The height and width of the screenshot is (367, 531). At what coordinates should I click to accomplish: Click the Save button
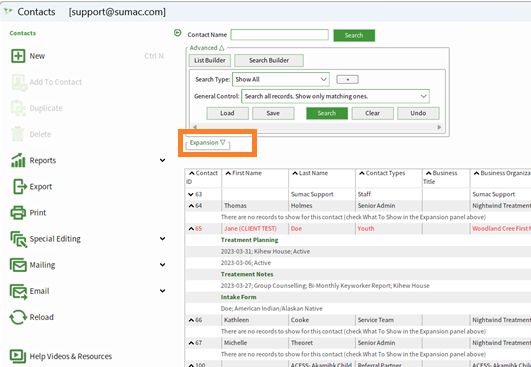pos(273,113)
